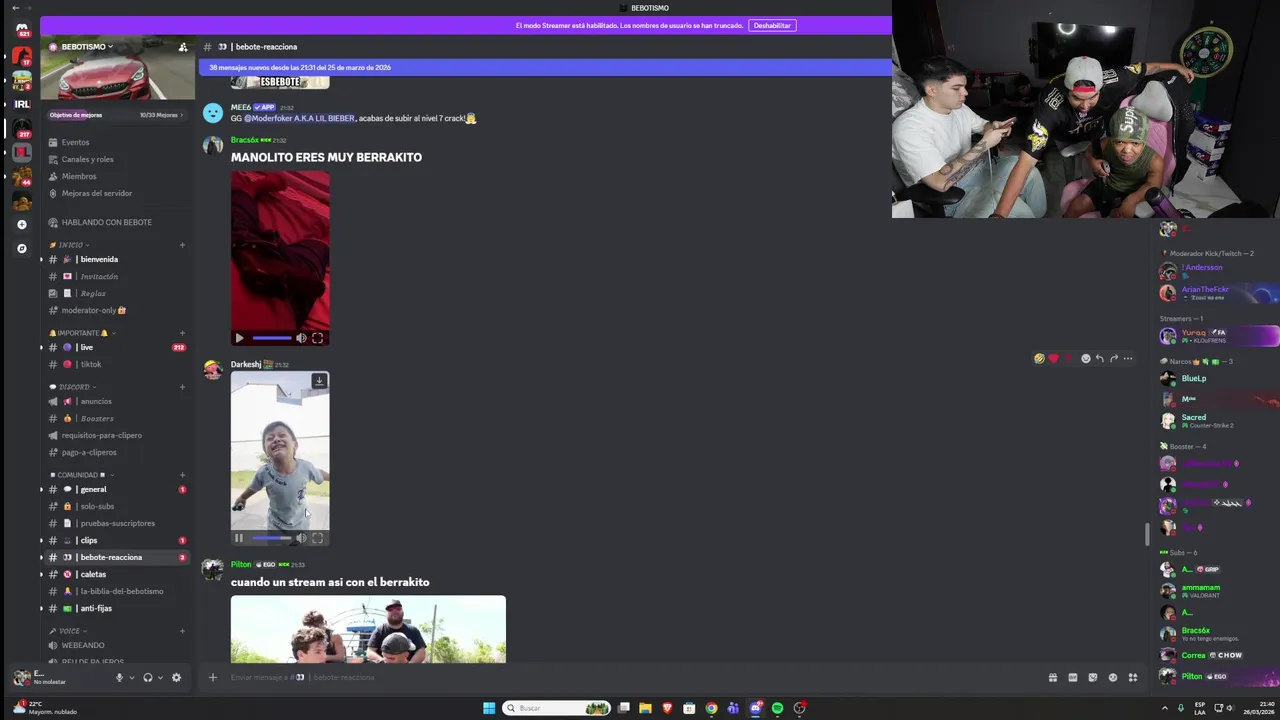Collapse the VOICE channel category
The height and width of the screenshot is (720, 1280).
pyautogui.click(x=69, y=631)
